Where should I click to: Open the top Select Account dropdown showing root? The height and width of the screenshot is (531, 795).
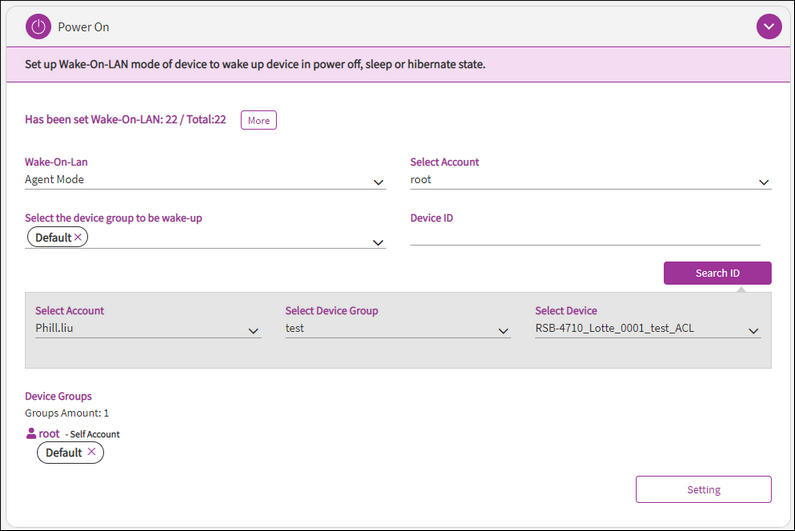click(763, 182)
